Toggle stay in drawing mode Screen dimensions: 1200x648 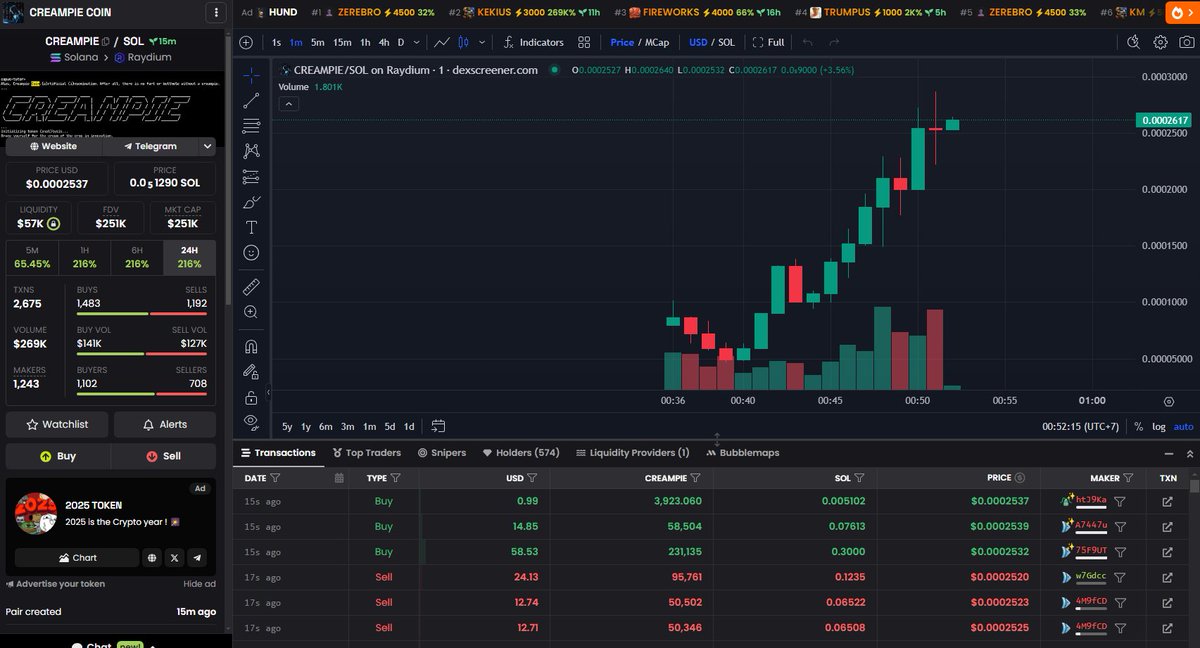(251, 371)
